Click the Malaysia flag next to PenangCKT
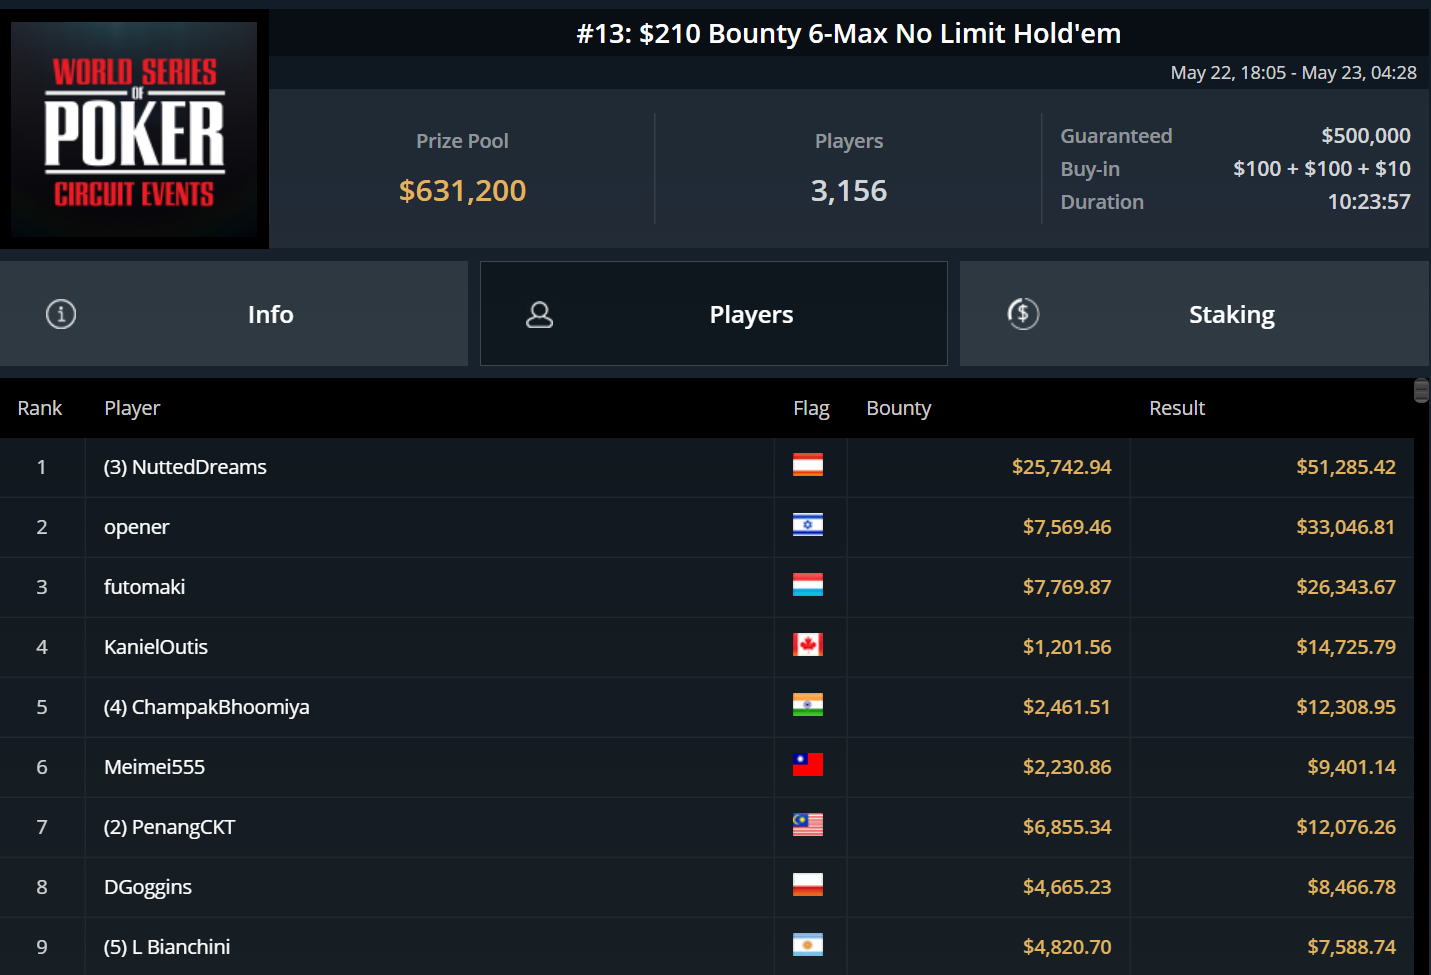The image size is (1431, 975). coord(808,825)
